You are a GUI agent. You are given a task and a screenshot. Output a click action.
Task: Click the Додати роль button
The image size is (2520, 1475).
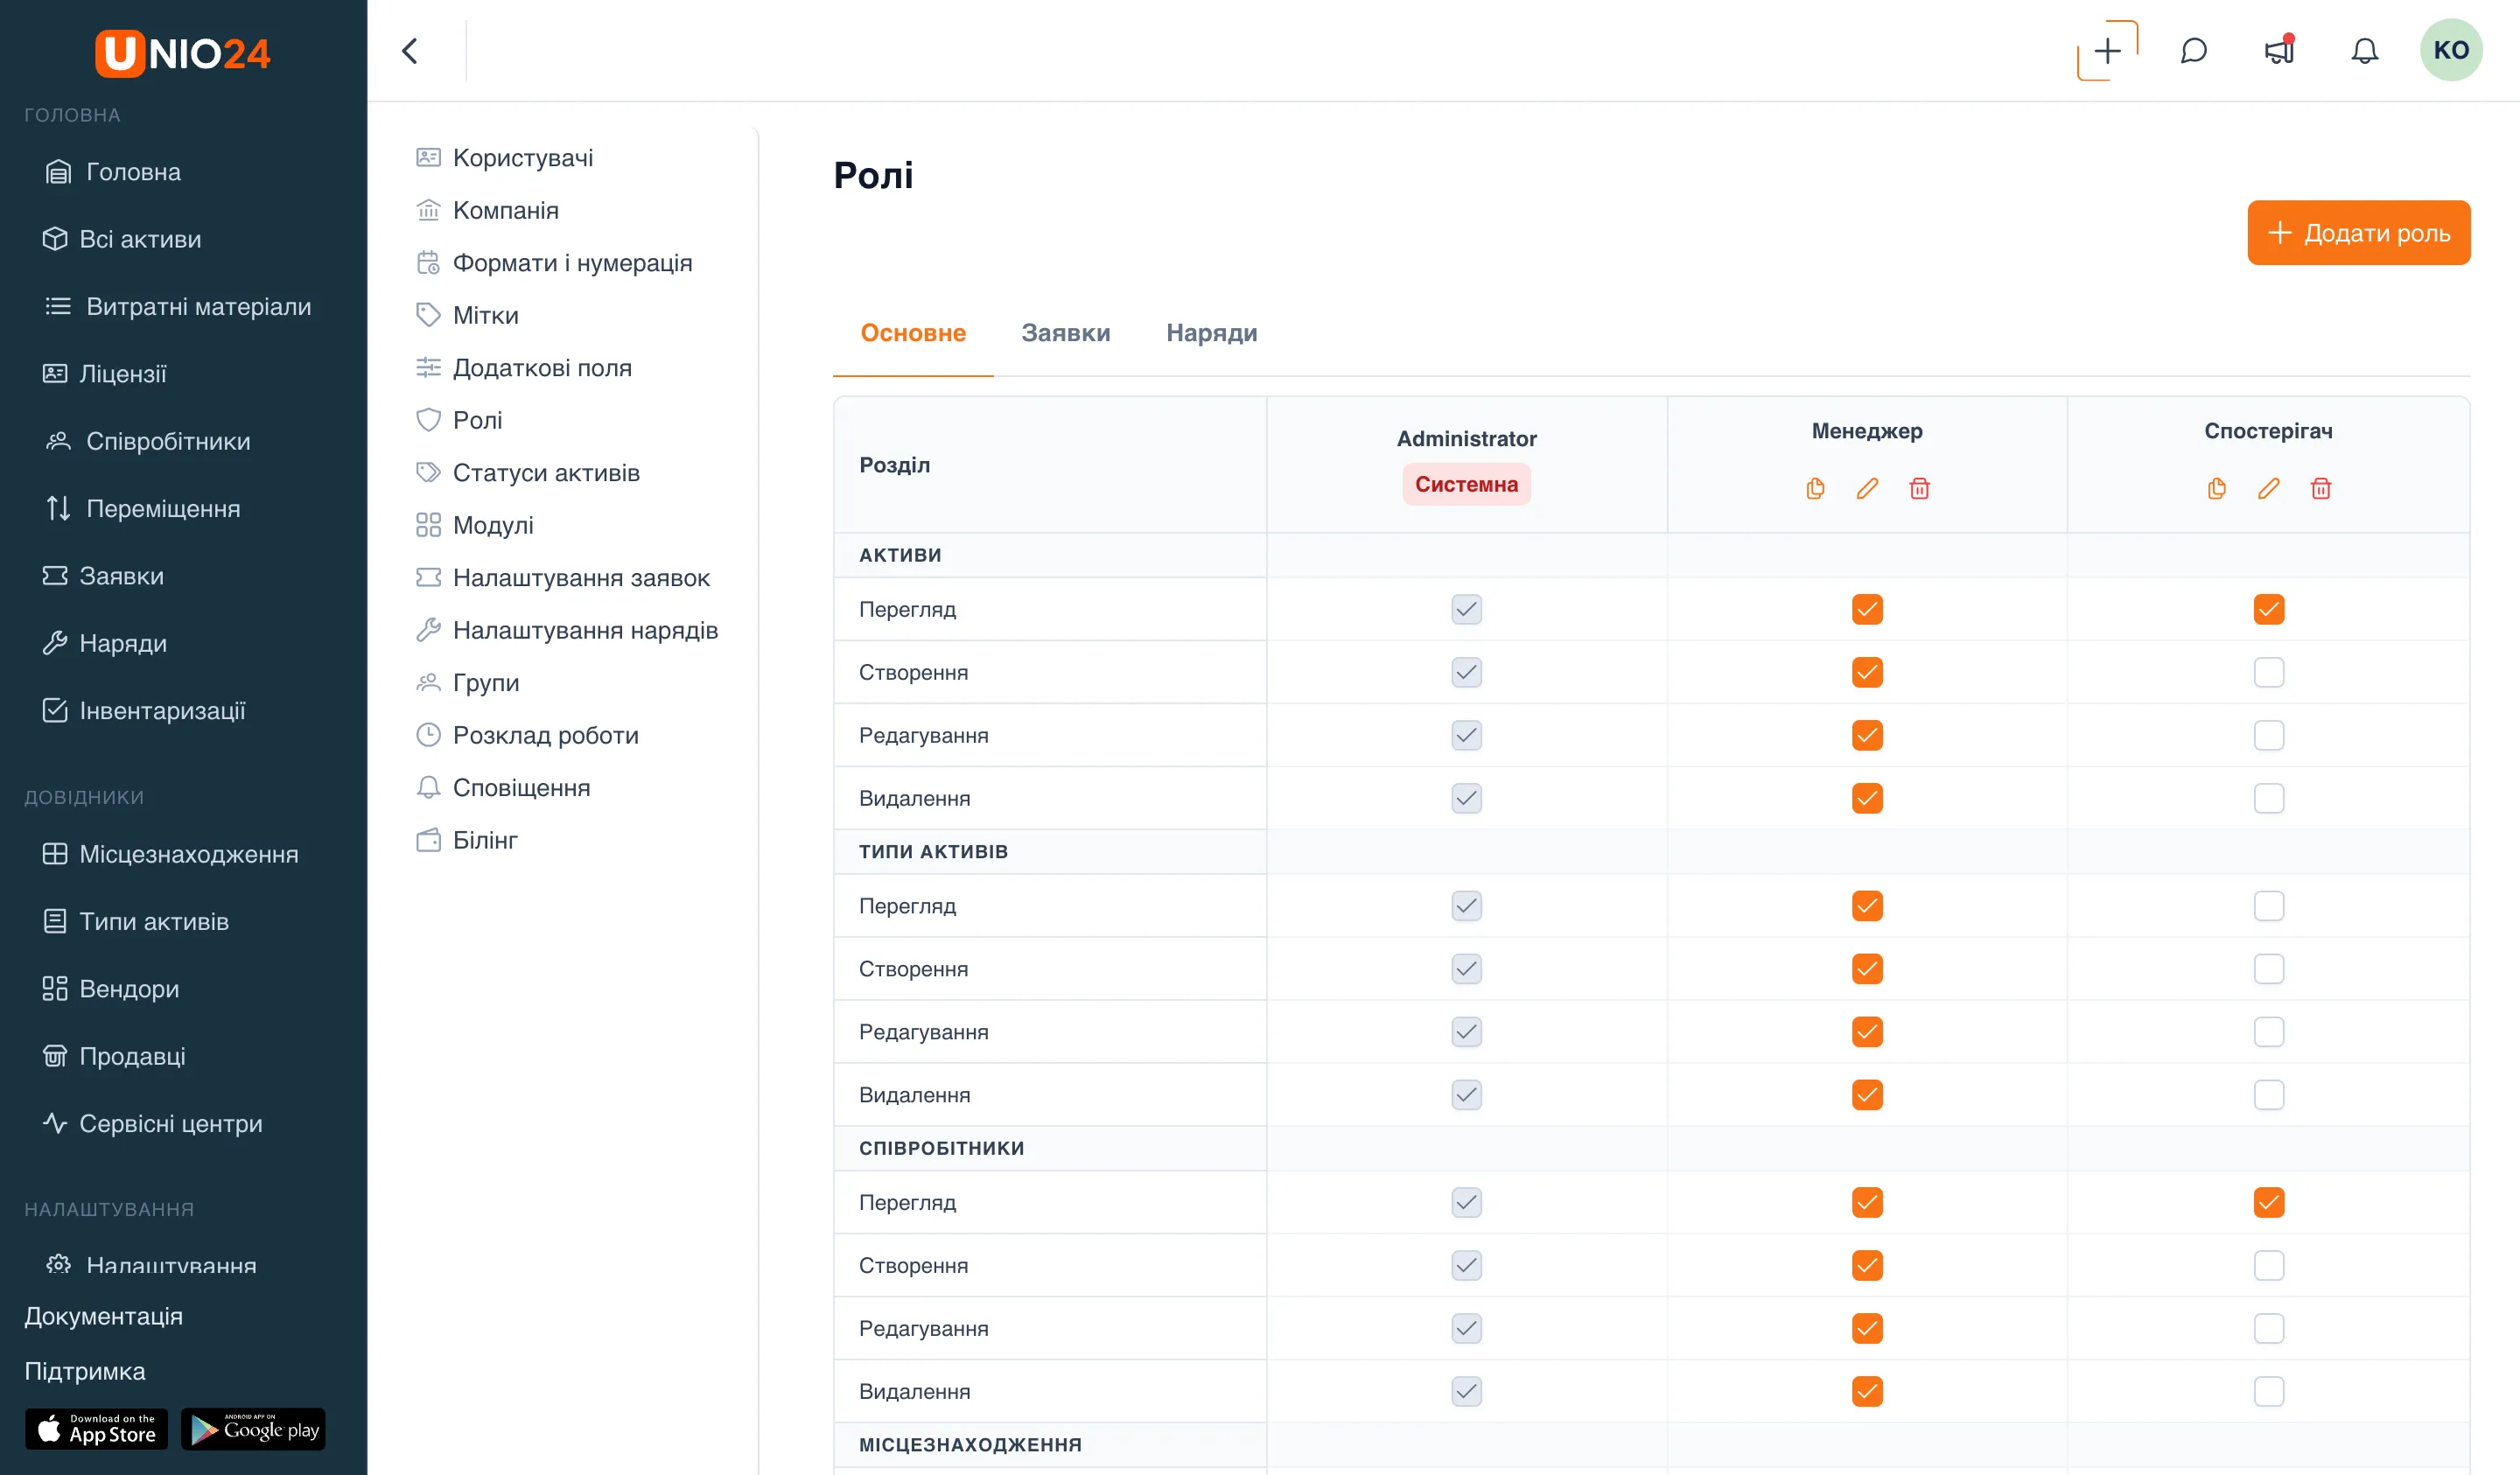click(x=2358, y=233)
